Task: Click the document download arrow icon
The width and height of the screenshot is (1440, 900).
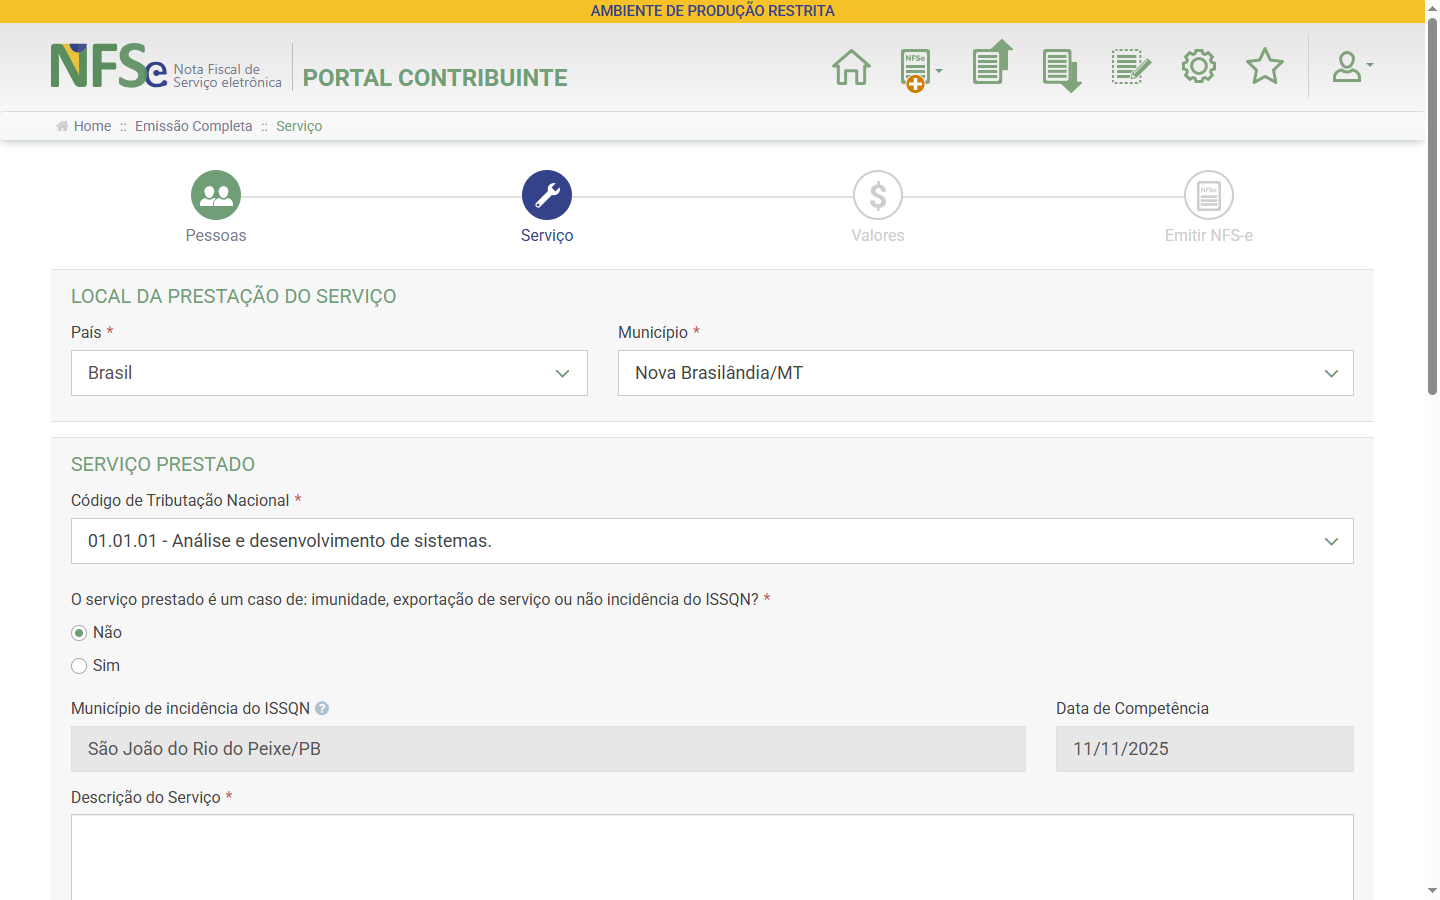Action: pos(1061,69)
